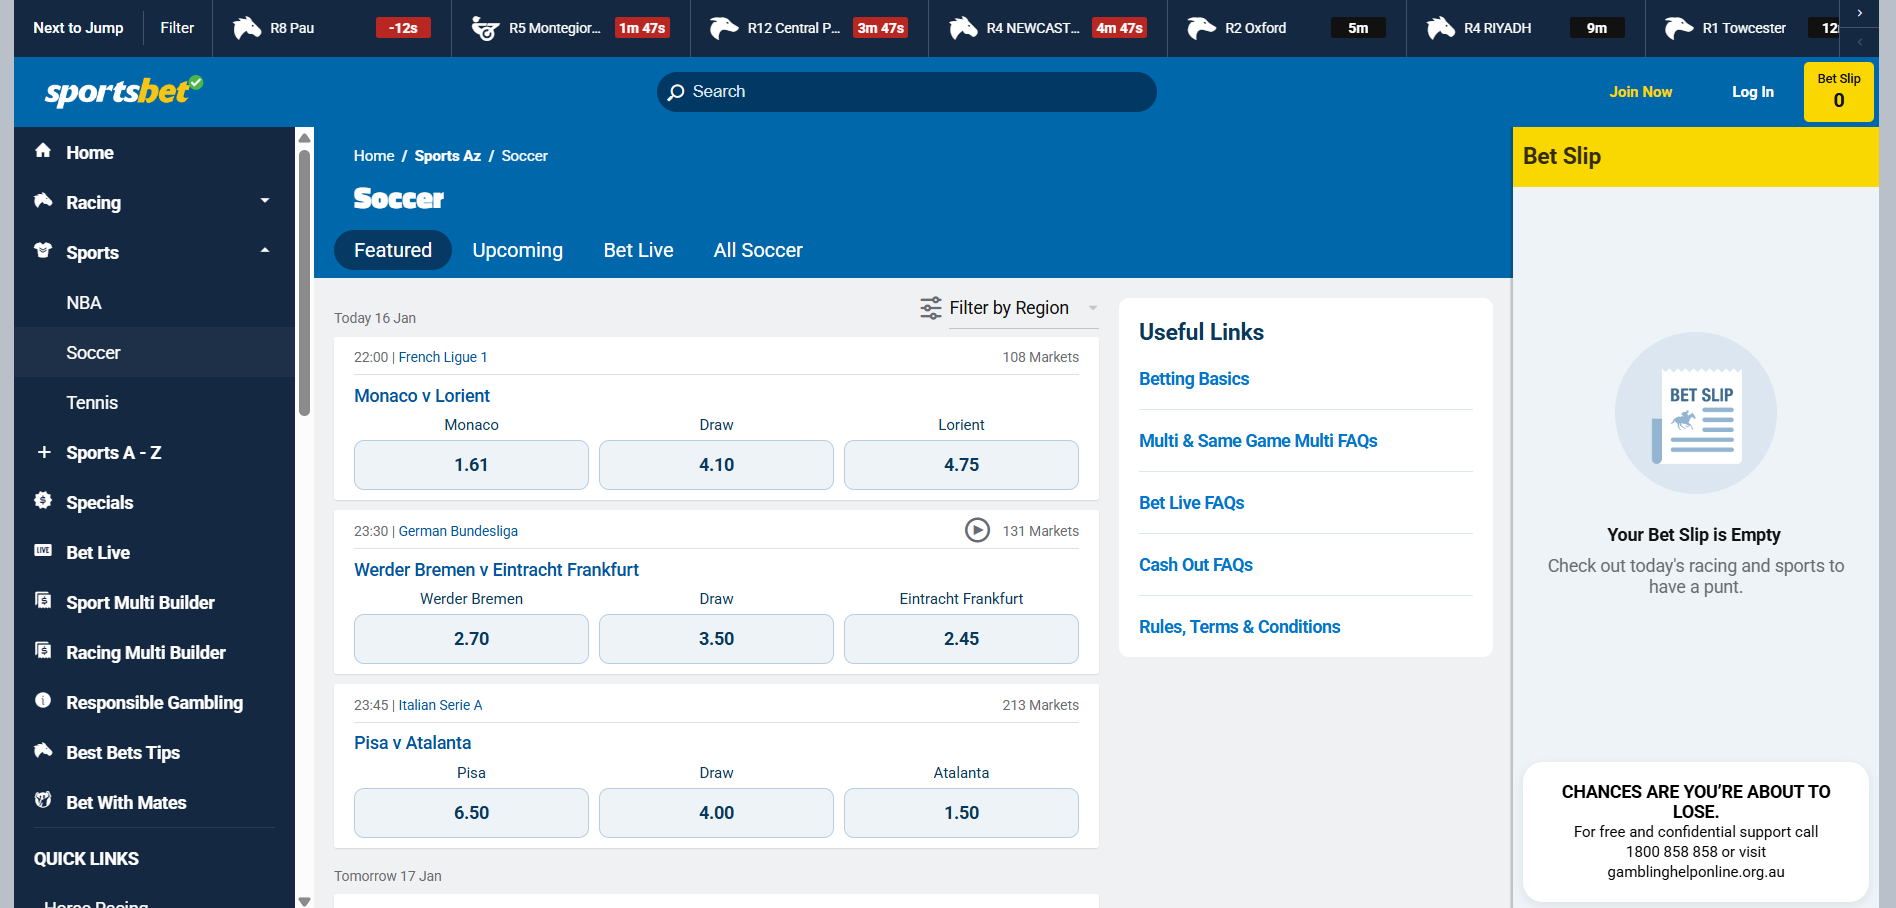Viewport: 1896px width, 908px height.
Task: Click the search magnifier icon
Action: [676, 92]
